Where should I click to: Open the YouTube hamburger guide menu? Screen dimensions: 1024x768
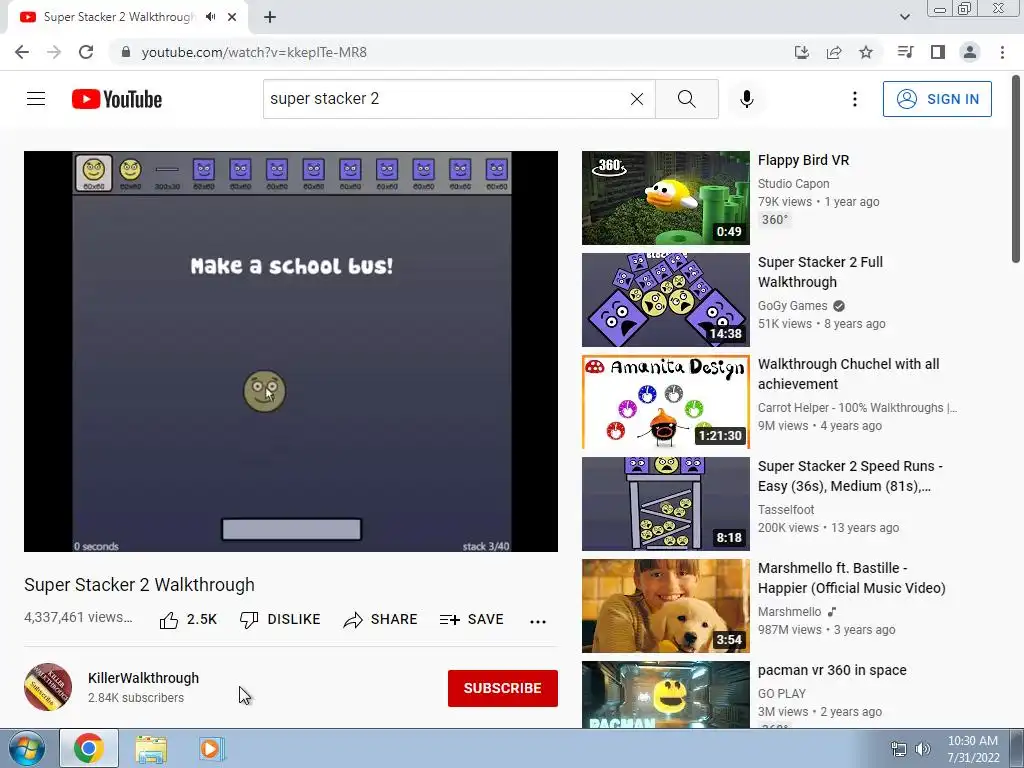(x=36, y=99)
